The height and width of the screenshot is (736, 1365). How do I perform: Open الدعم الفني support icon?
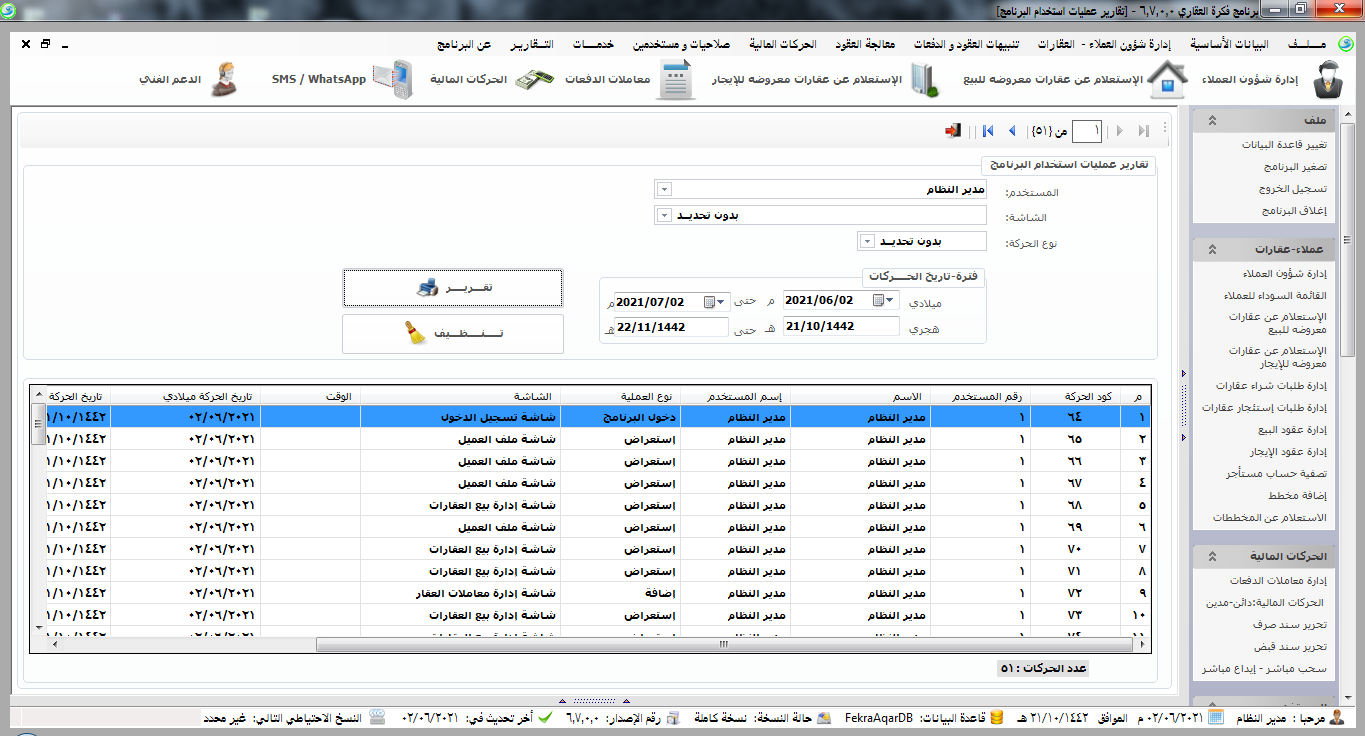(224, 80)
